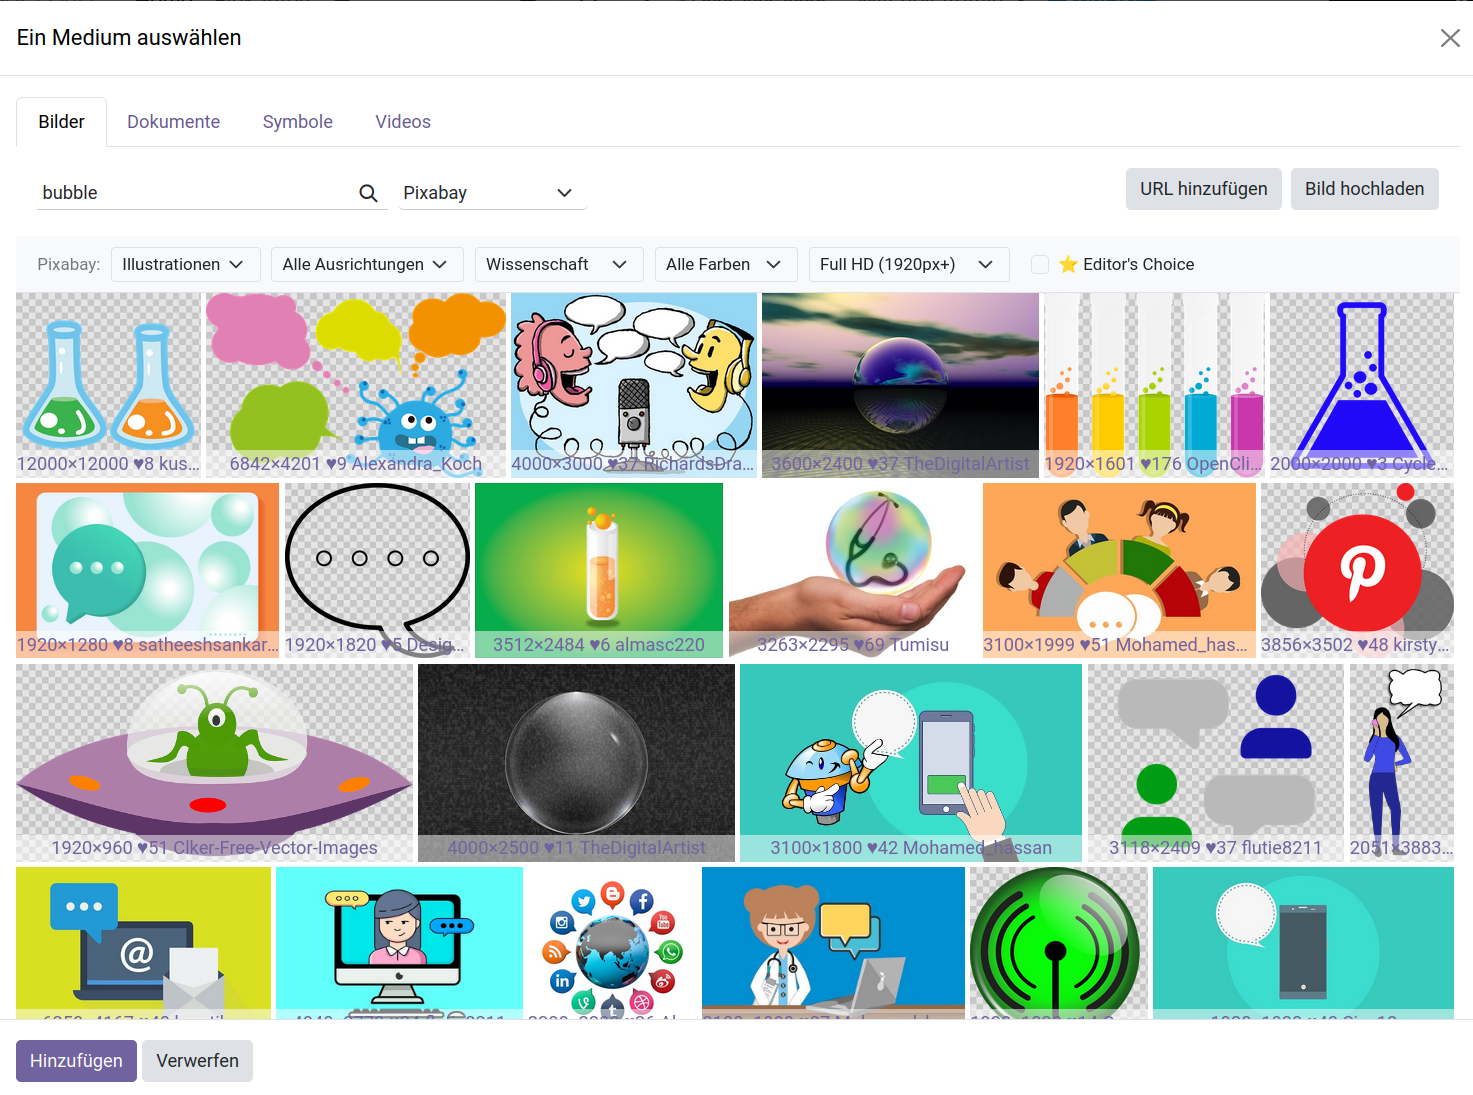Select the blue Erlenmeyer flask illustration
The image size is (1473, 1095).
(1360, 380)
